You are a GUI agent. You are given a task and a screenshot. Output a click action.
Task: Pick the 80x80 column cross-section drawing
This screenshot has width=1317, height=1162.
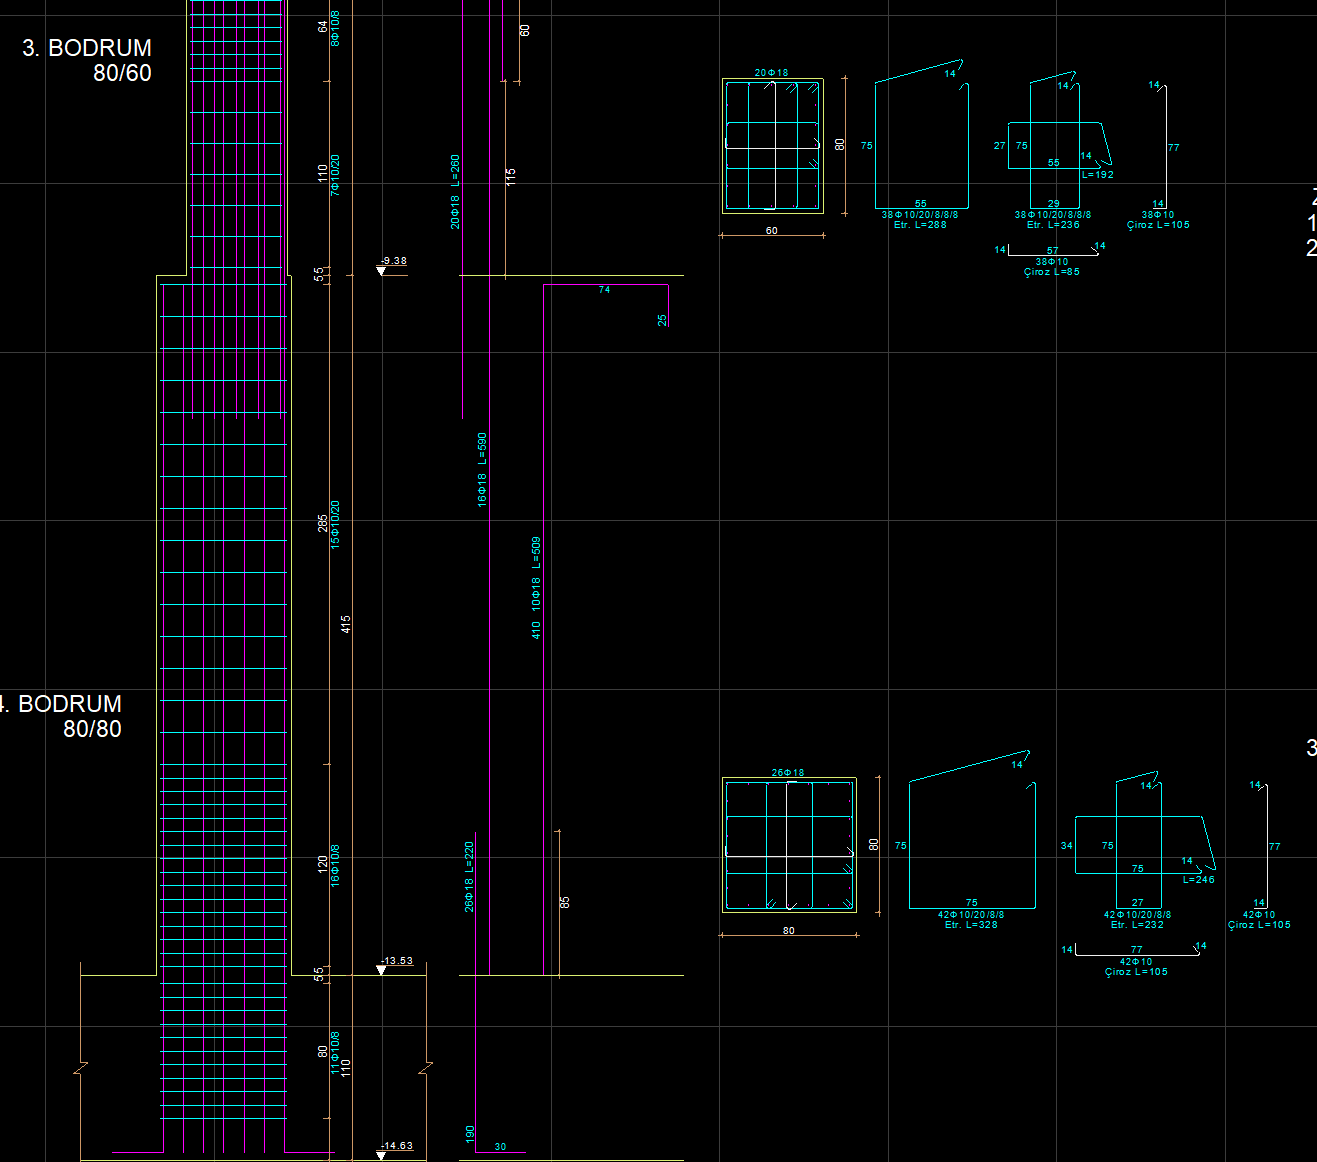(789, 845)
